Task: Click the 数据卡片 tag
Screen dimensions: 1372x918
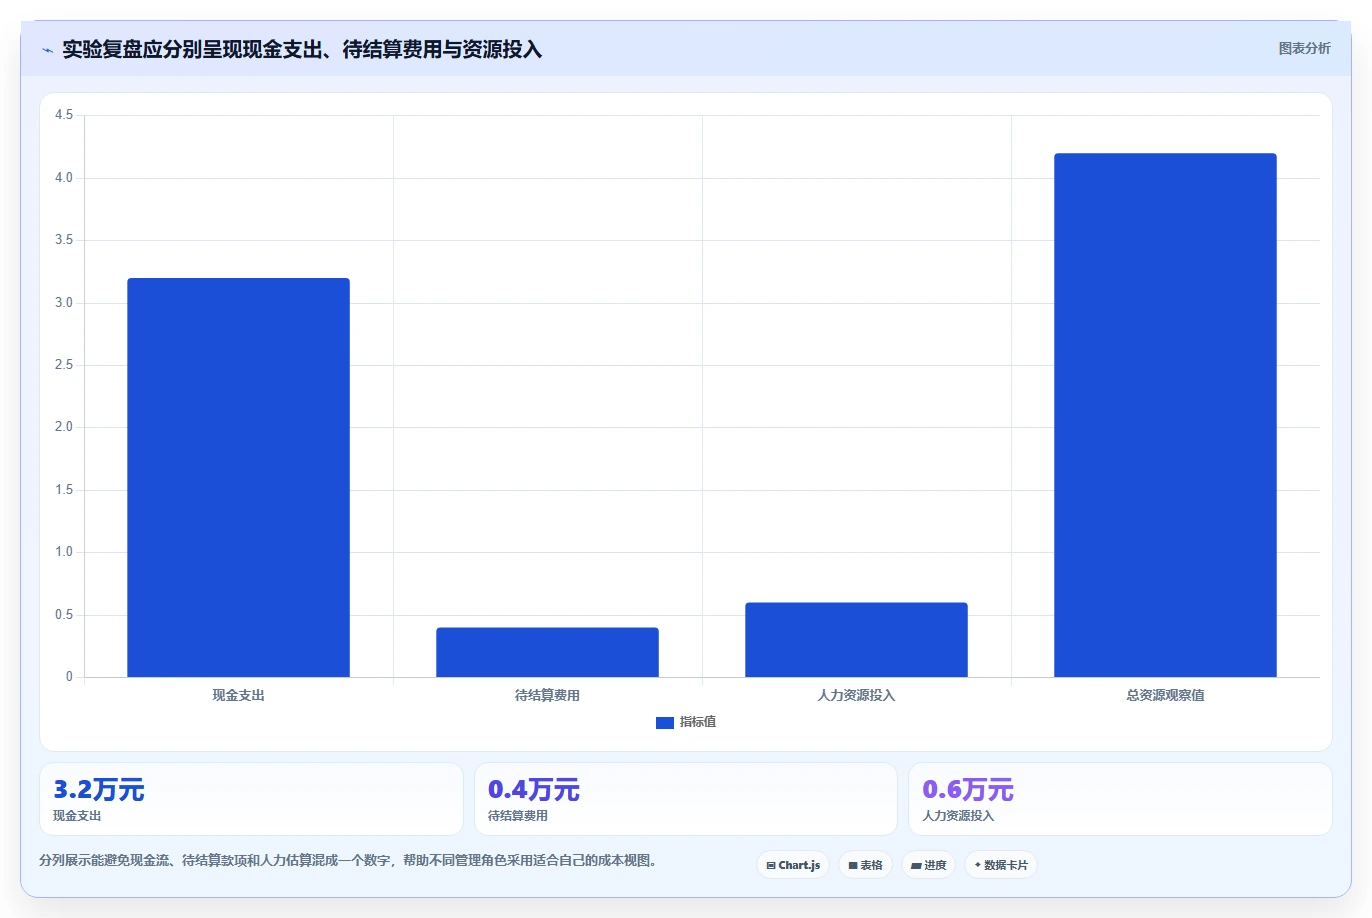Action: tap(1001, 865)
